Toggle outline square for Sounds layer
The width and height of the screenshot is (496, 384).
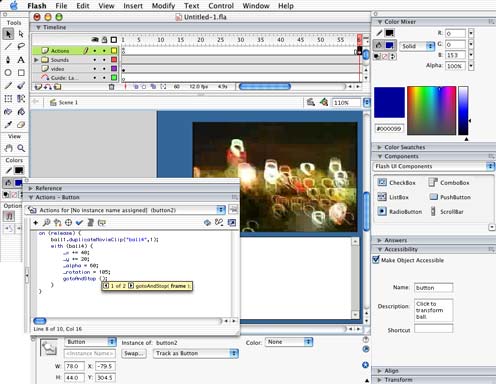tap(114, 60)
